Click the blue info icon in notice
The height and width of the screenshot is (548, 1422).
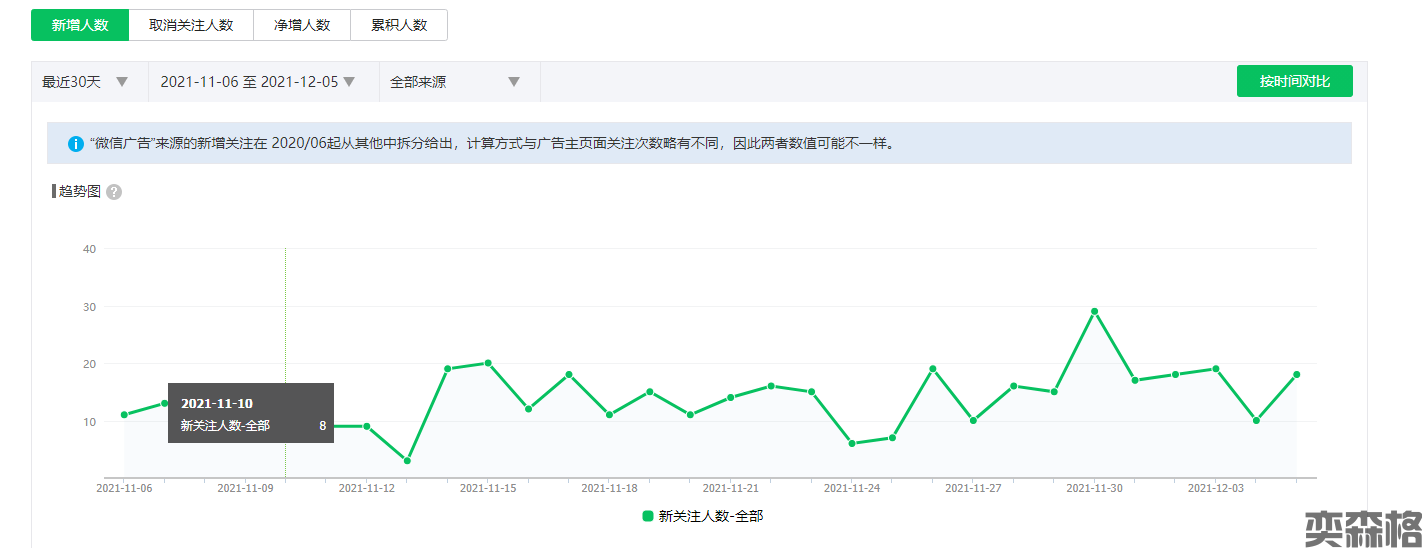tap(76, 144)
